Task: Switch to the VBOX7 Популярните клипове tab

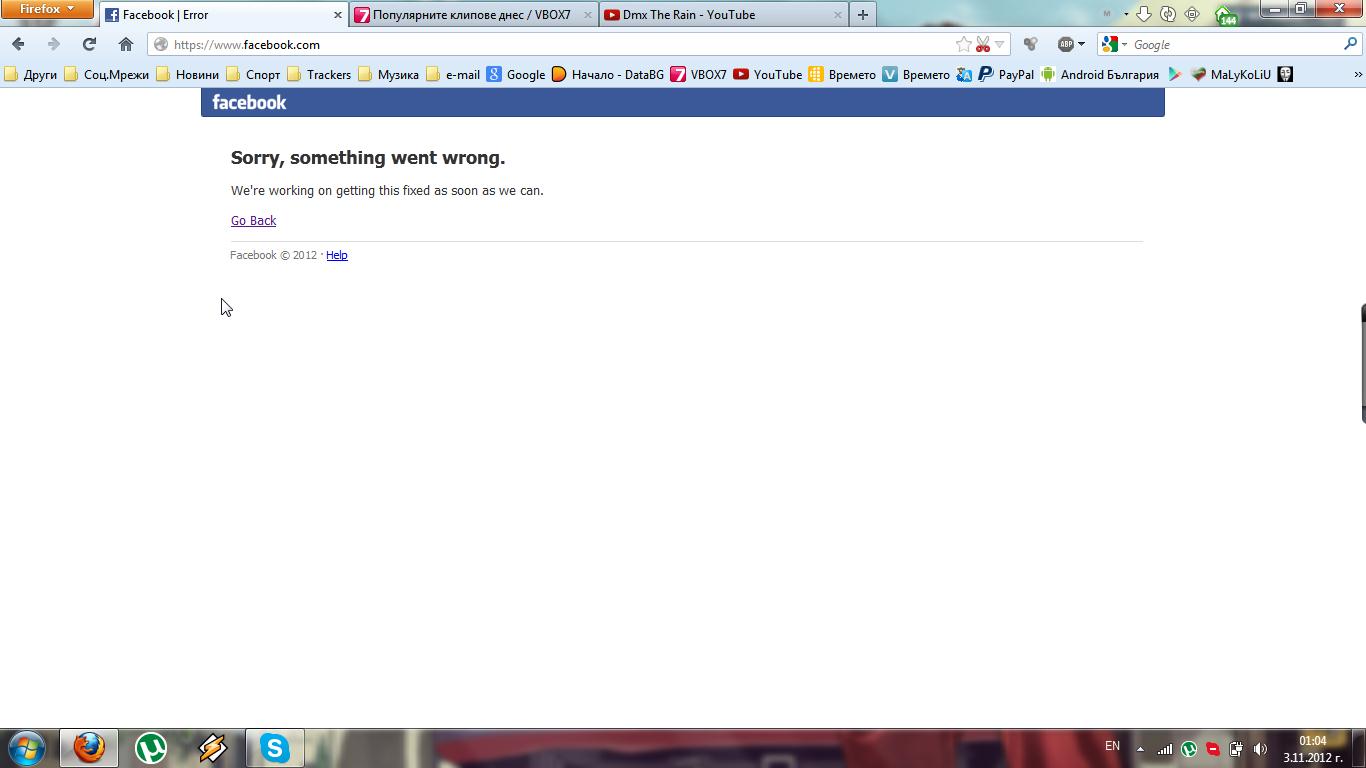Action: (472, 15)
